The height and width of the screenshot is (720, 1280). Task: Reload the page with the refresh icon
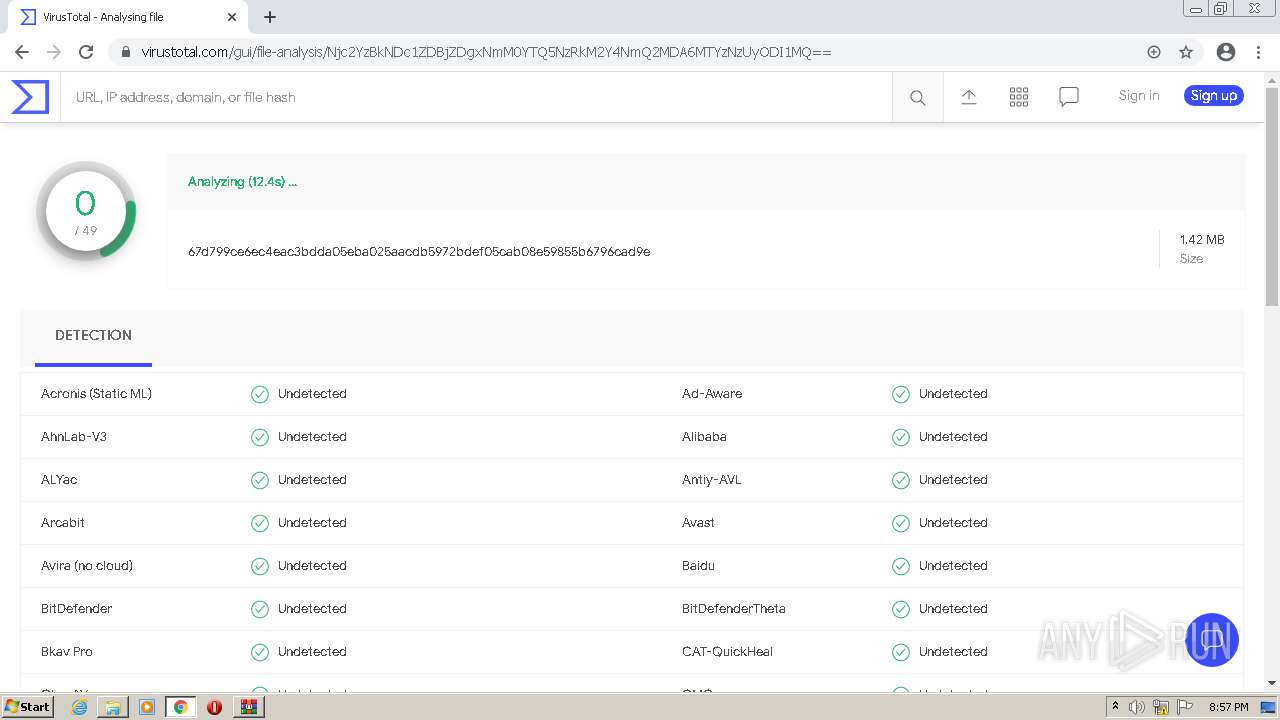coord(86,52)
